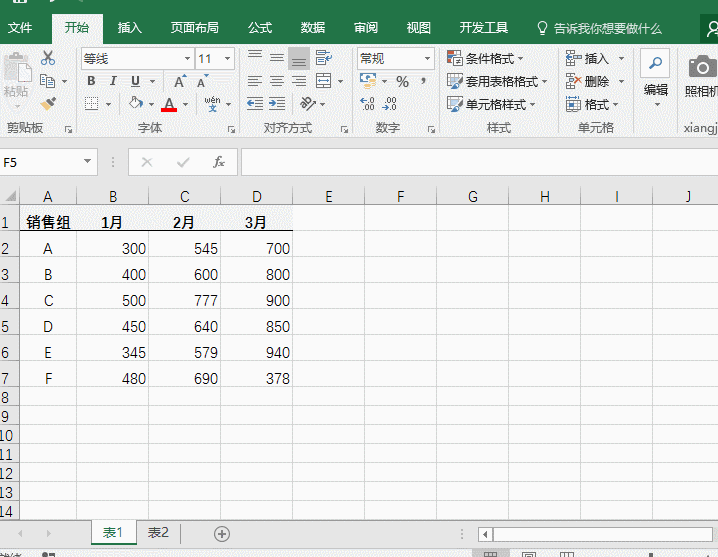
Task: Switch to the 审阅 Review tab
Action: [366, 28]
